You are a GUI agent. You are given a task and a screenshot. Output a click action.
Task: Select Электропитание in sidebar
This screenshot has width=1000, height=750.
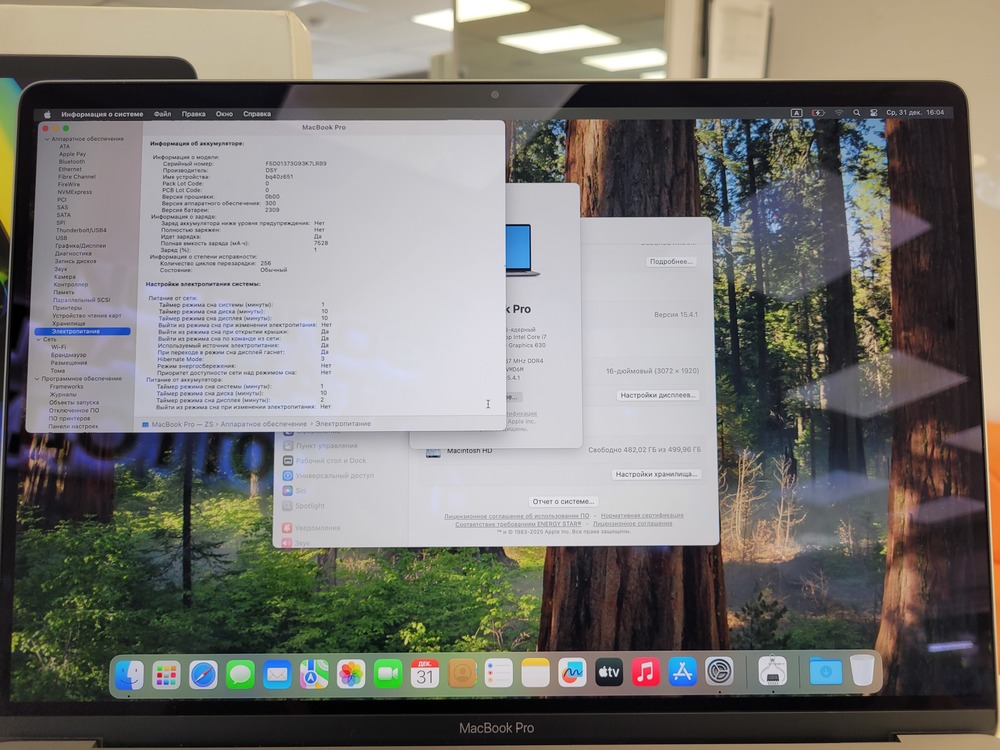click(x=83, y=332)
